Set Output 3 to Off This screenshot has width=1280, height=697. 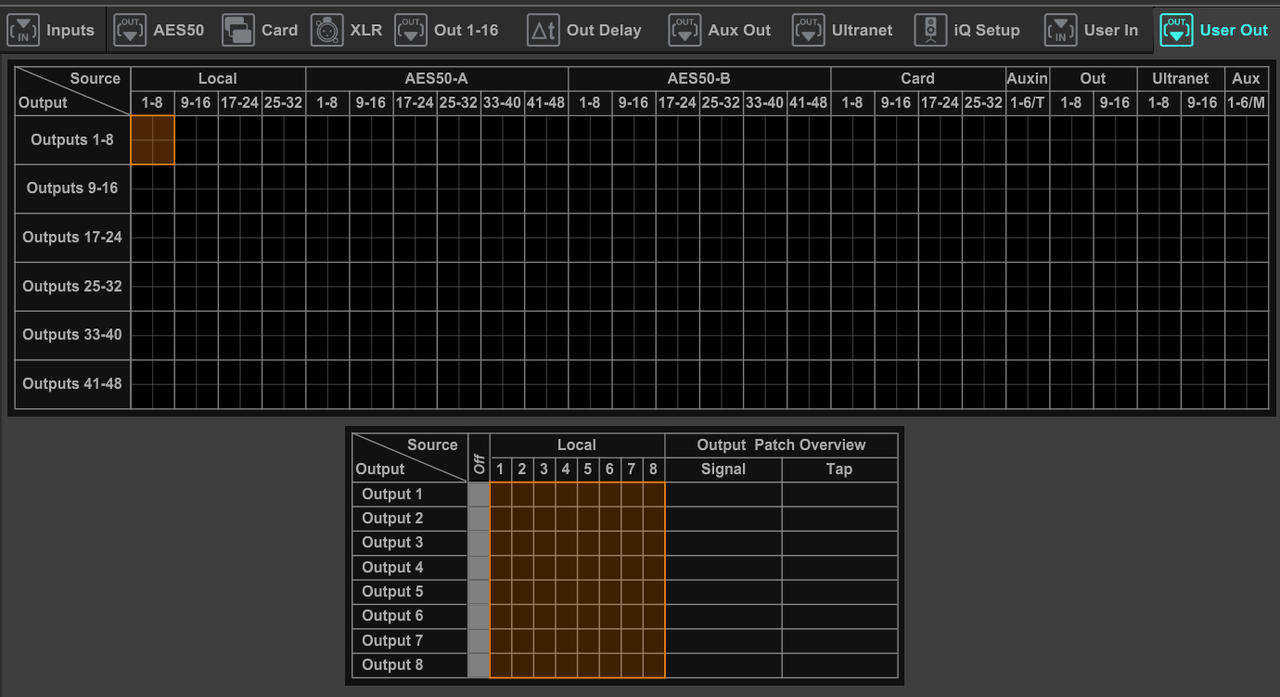pyautogui.click(x=478, y=543)
